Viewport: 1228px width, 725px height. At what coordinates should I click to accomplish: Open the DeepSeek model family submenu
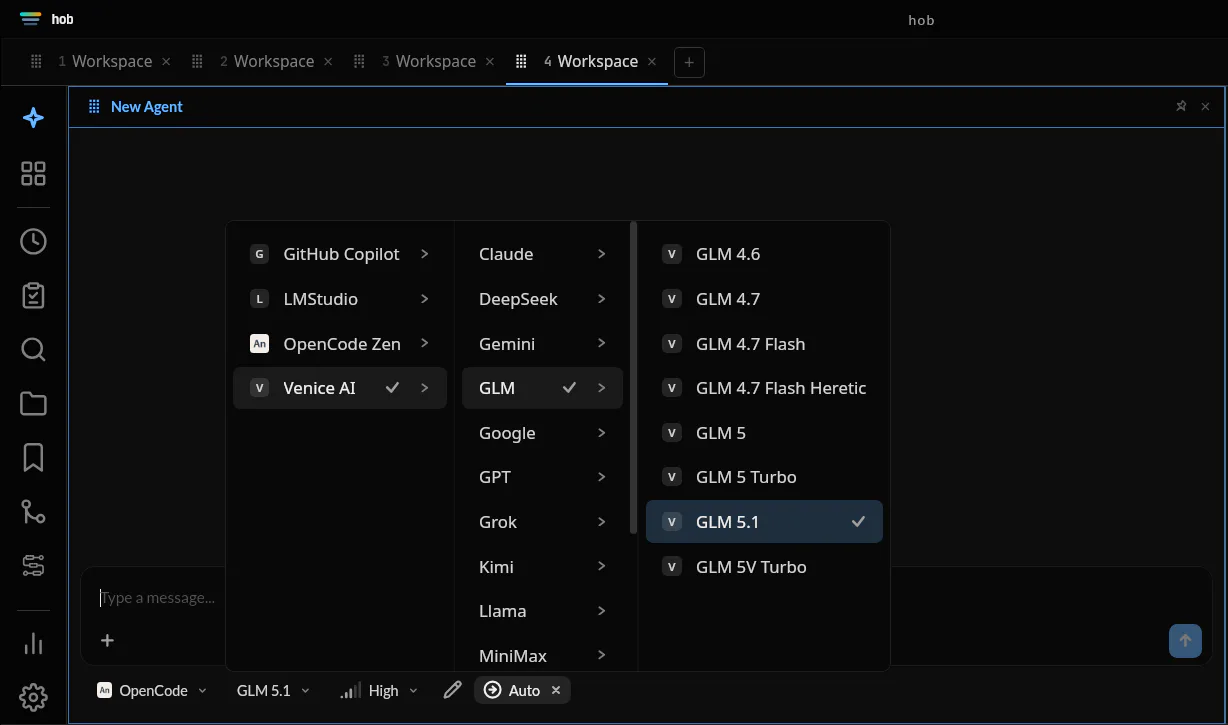pos(542,299)
